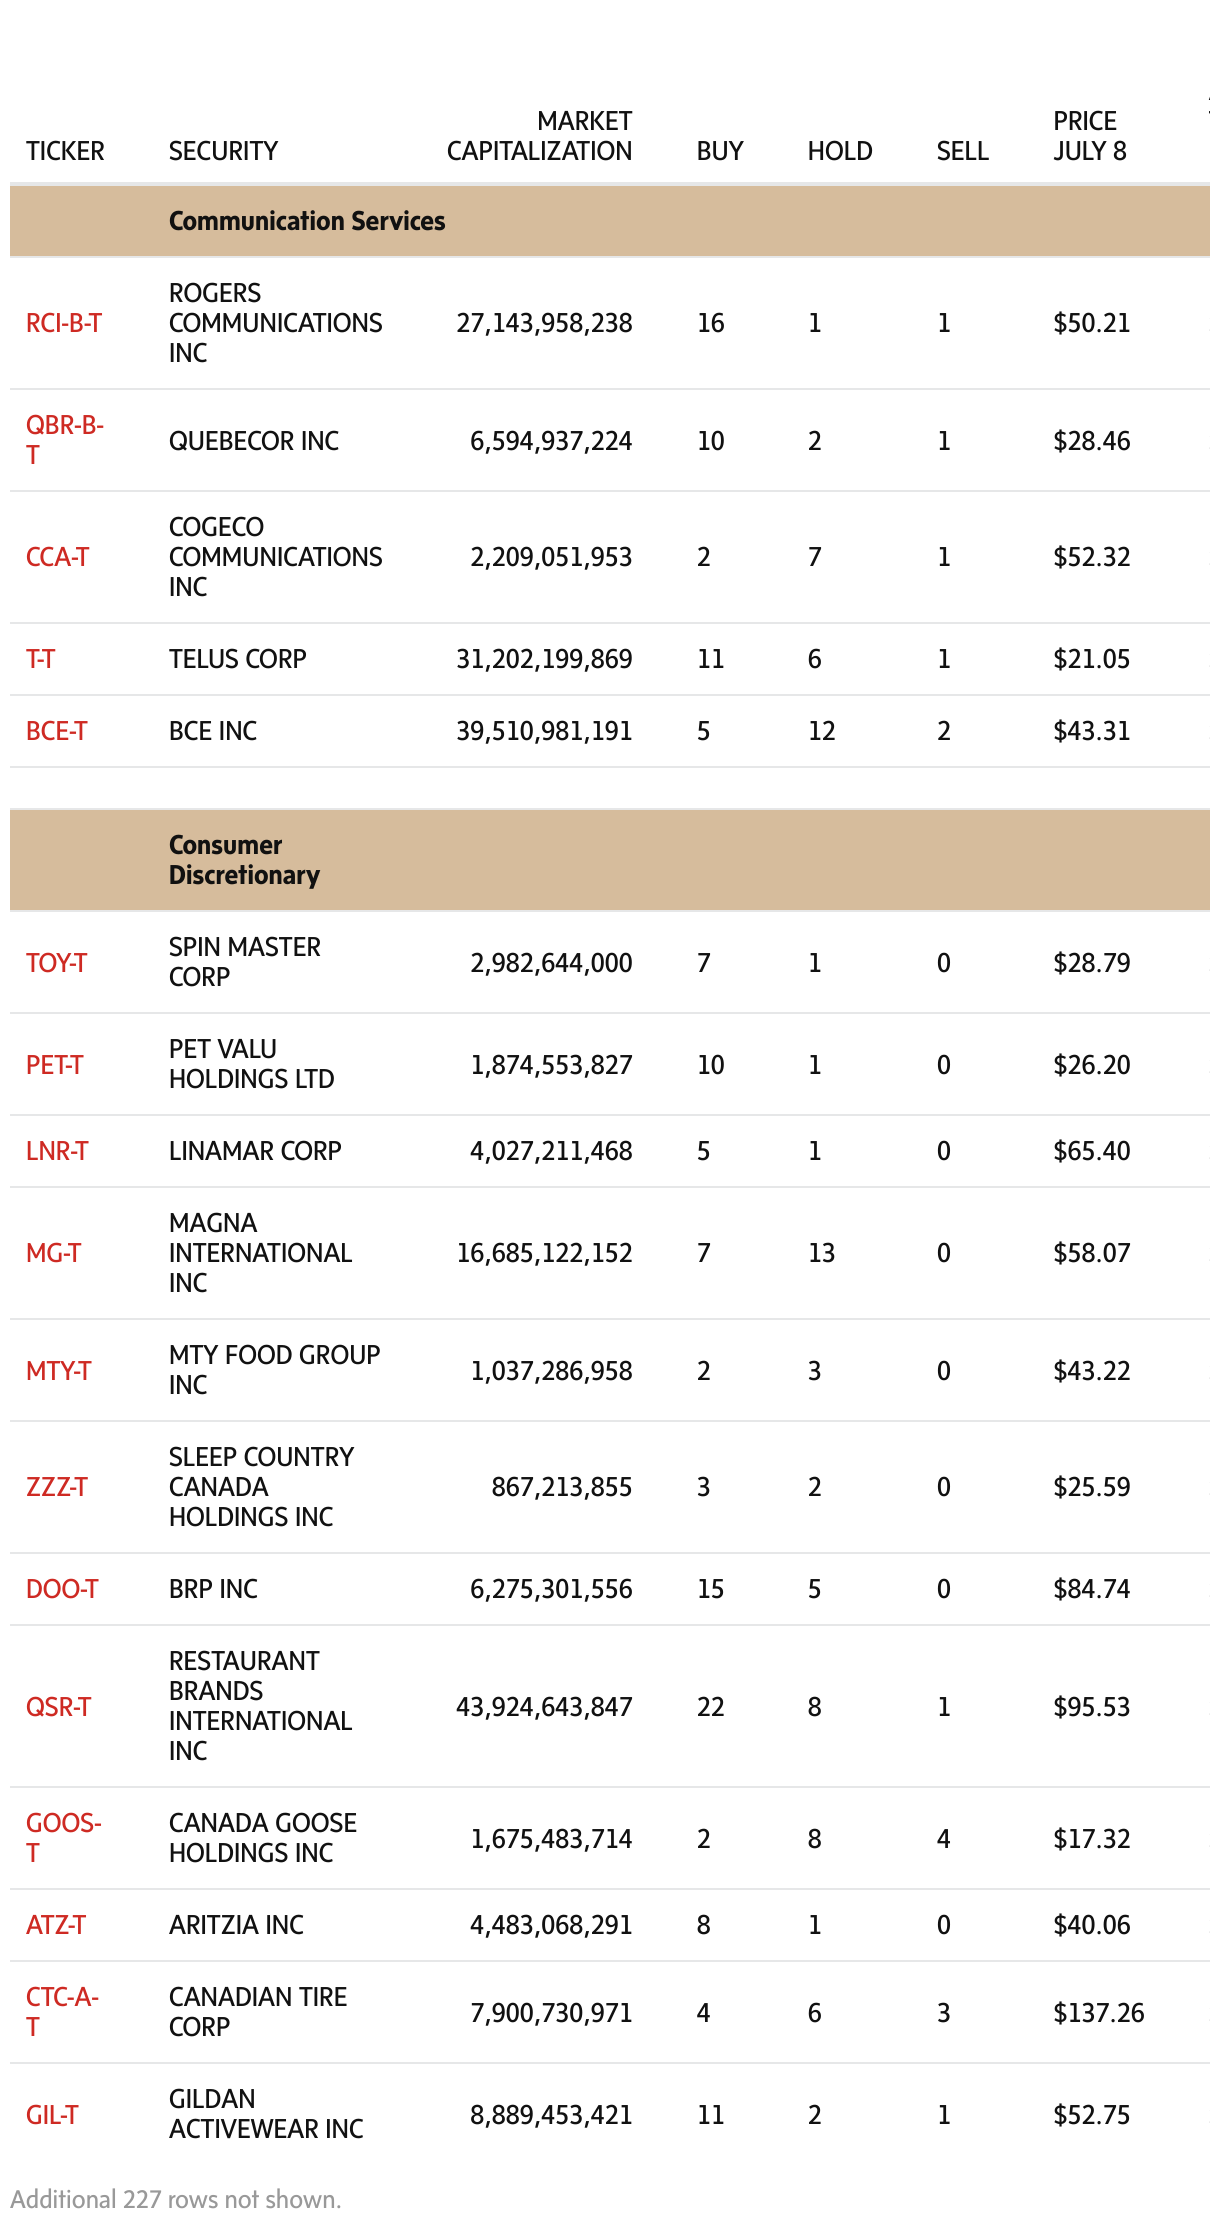The image size is (1220, 2224).
Task: Open the TOY-T ticker link
Action: [56, 963]
